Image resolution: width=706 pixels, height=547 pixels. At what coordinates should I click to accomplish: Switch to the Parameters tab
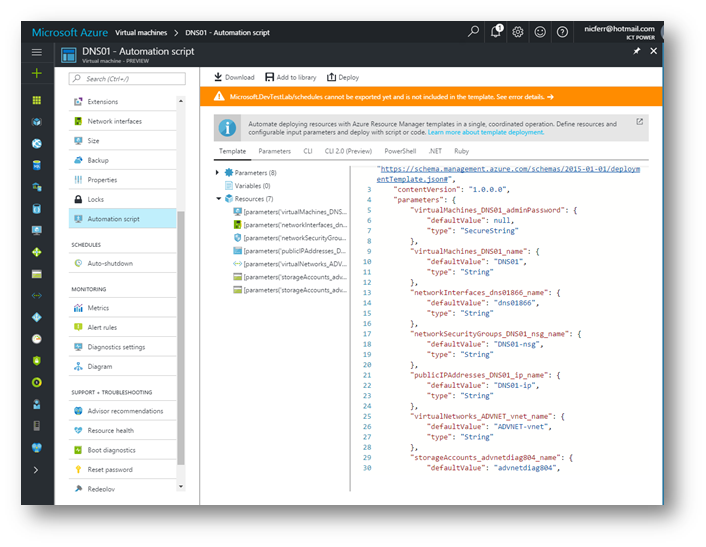[x=275, y=151]
